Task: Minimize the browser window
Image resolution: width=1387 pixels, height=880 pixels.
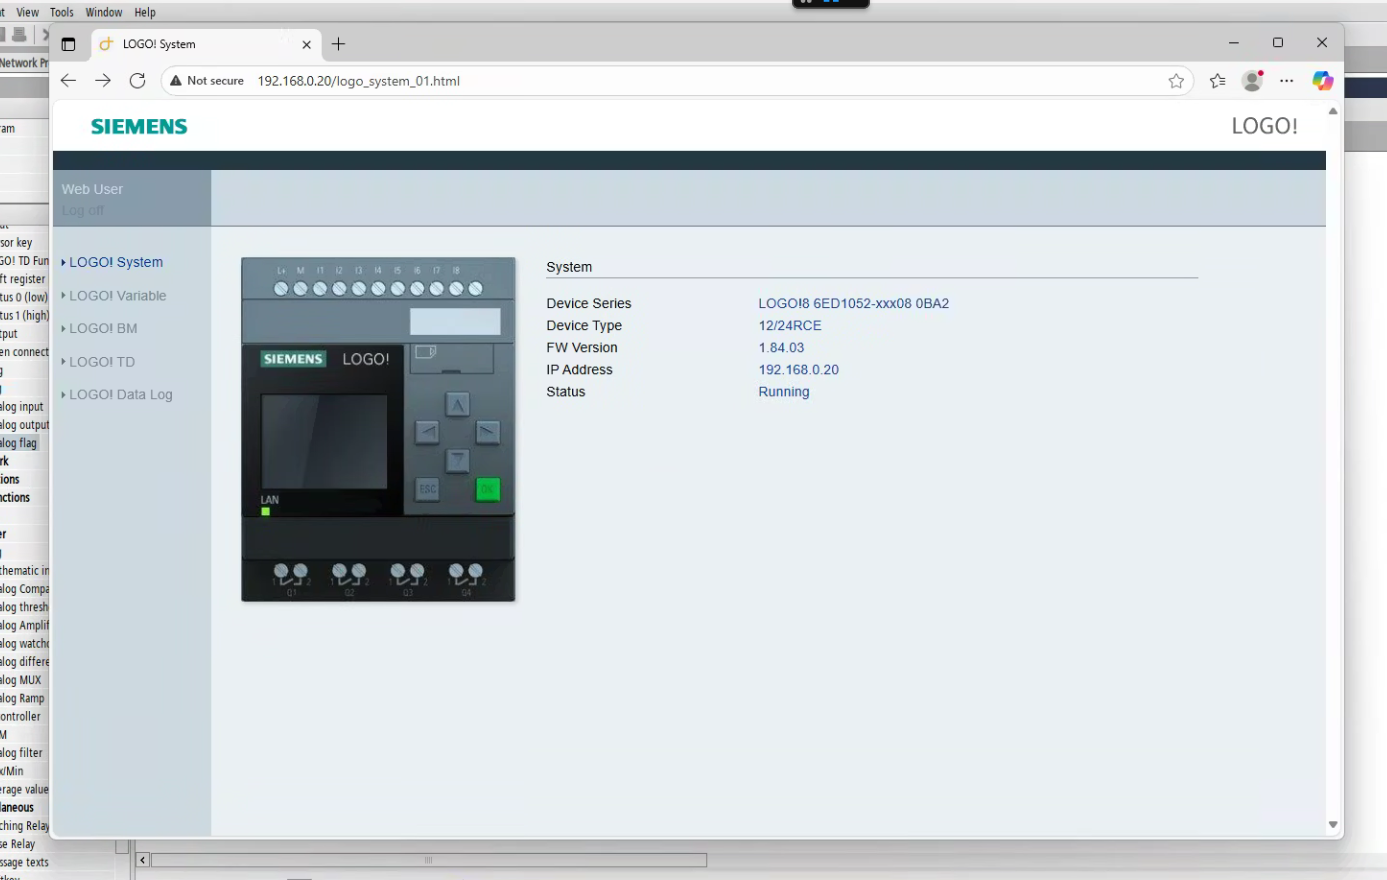Action: coord(1234,43)
